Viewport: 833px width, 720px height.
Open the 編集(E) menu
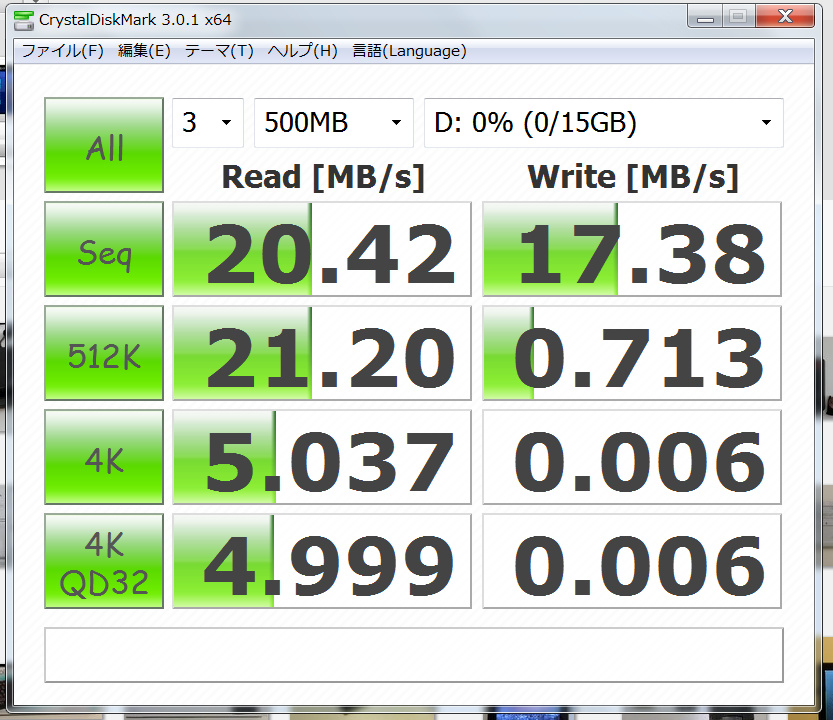click(144, 51)
